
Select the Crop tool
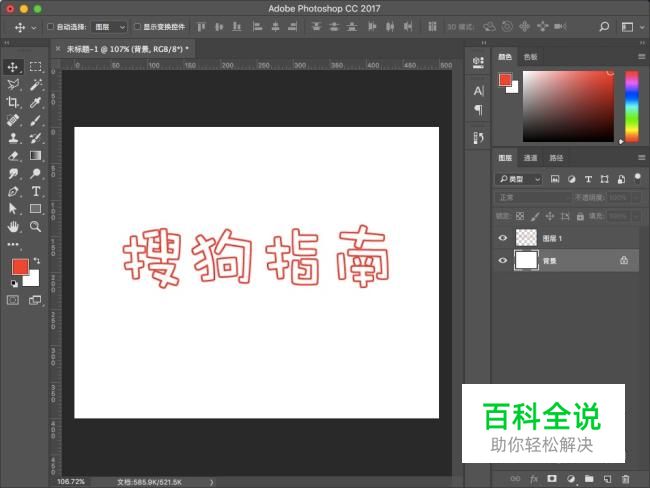pos(13,102)
